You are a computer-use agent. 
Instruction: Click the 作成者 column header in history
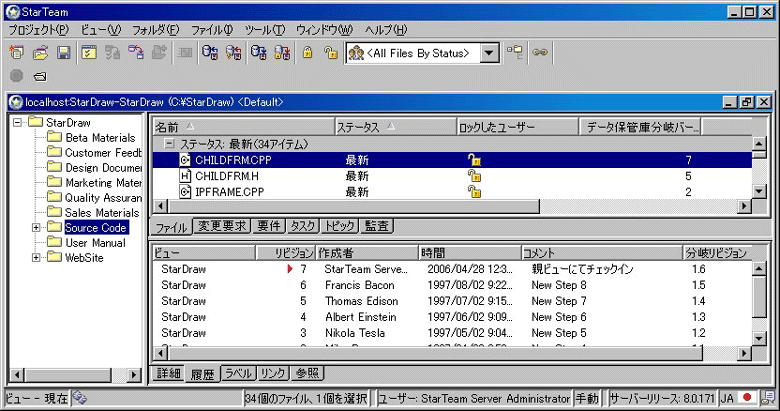pos(367,253)
